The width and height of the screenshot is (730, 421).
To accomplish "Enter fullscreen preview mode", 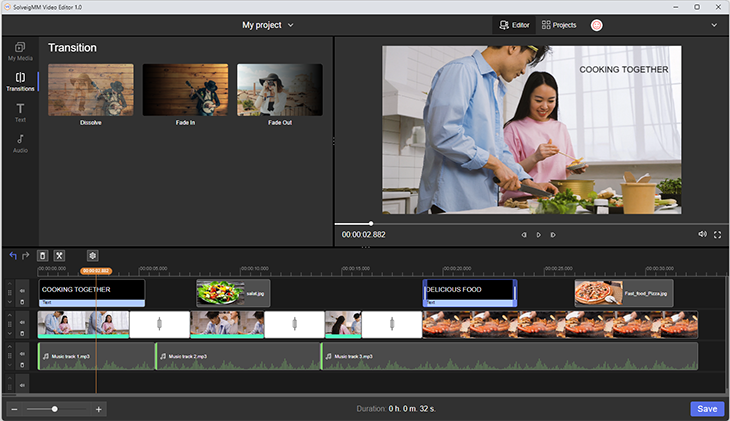I will click(x=717, y=235).
